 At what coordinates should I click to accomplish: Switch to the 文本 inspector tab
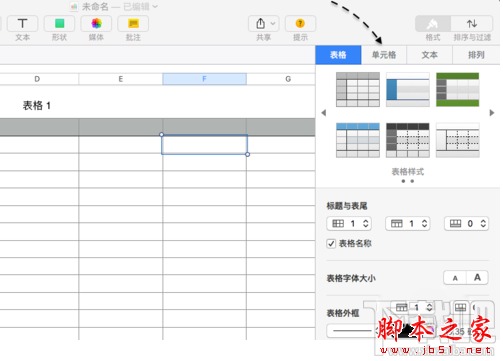click(x=430, y=55)
